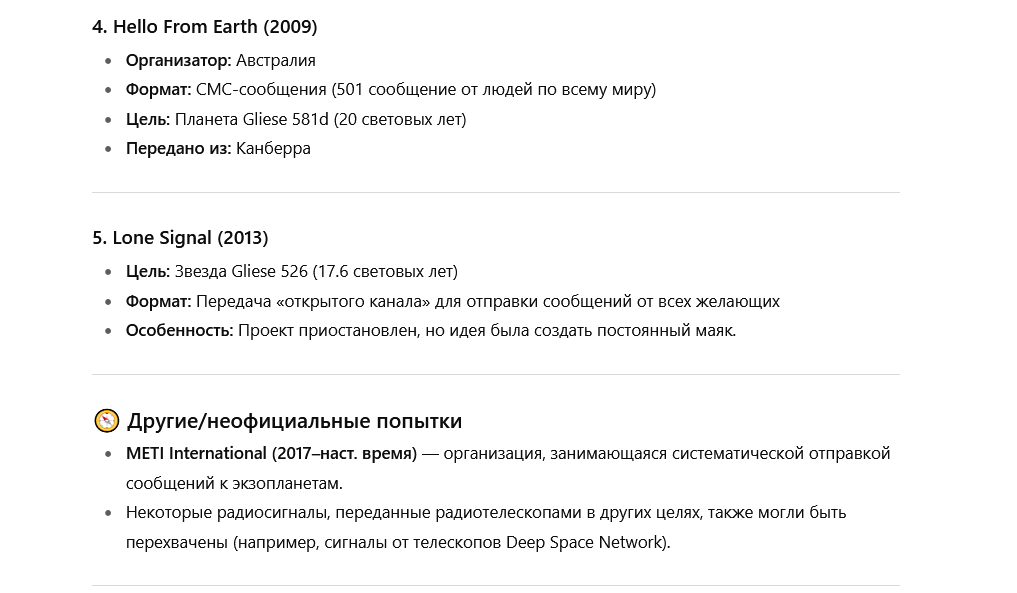
Task: Click the heading "5. Lone Signal (2013)"
Action: click(x=180, y=237)
